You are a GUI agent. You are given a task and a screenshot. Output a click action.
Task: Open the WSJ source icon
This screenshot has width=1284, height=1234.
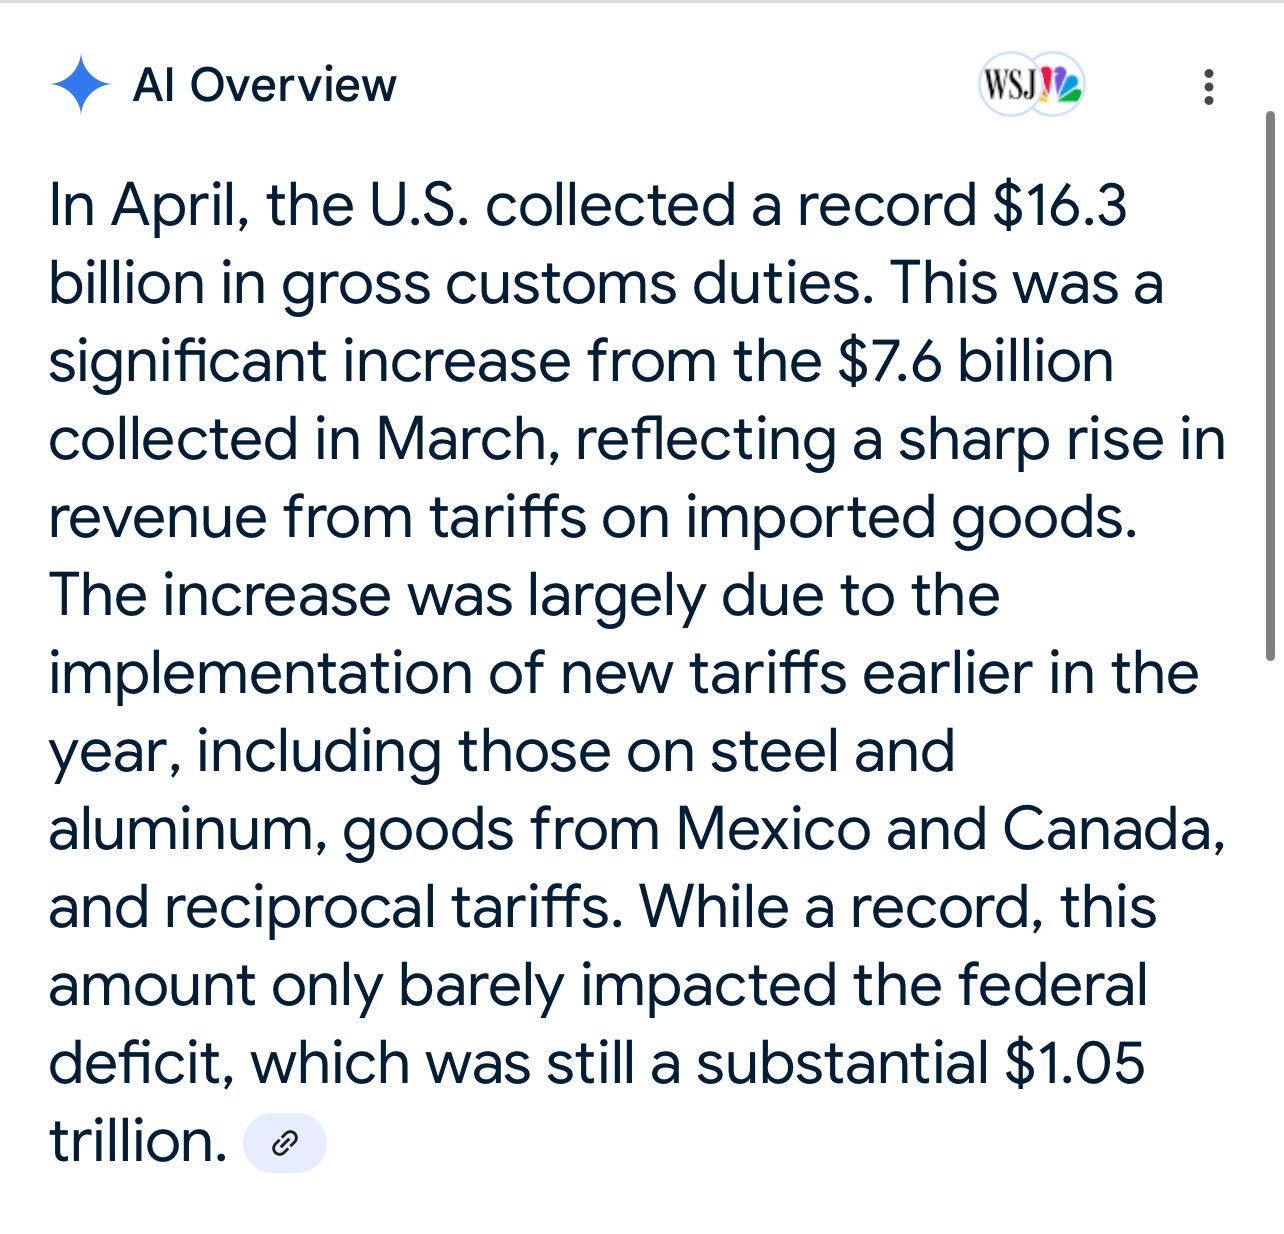coord(1008,84)
